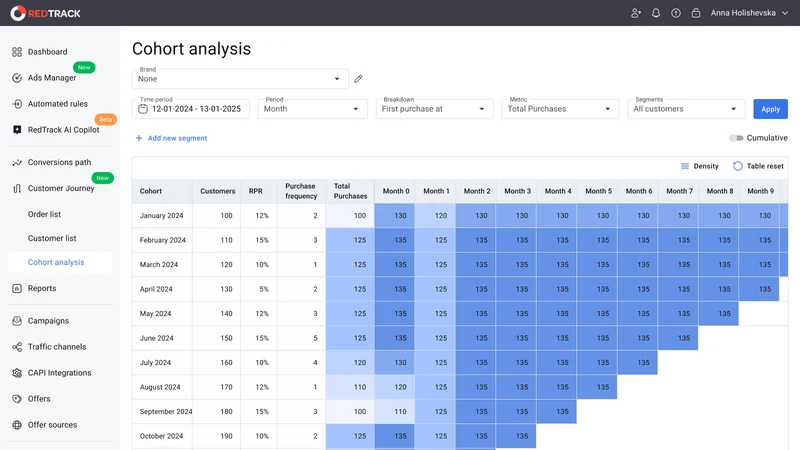Viewport: 800px width, 450px height.
Task: Click the Total Purchases column header
Action: pos(350,191)
